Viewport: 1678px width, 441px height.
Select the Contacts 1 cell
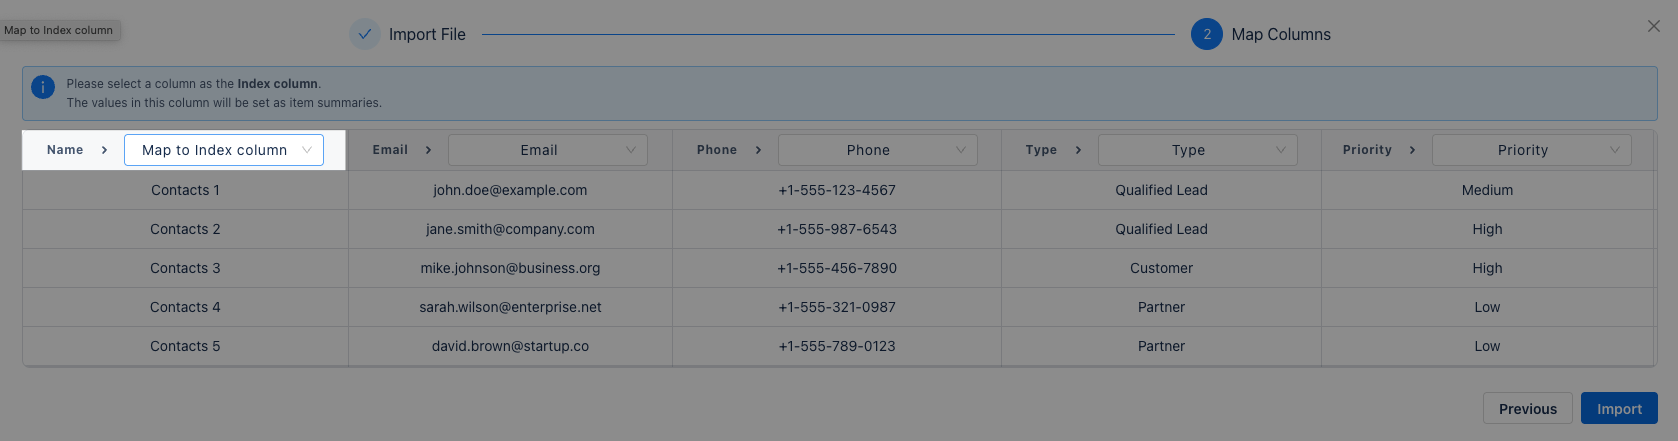point(185,190)
